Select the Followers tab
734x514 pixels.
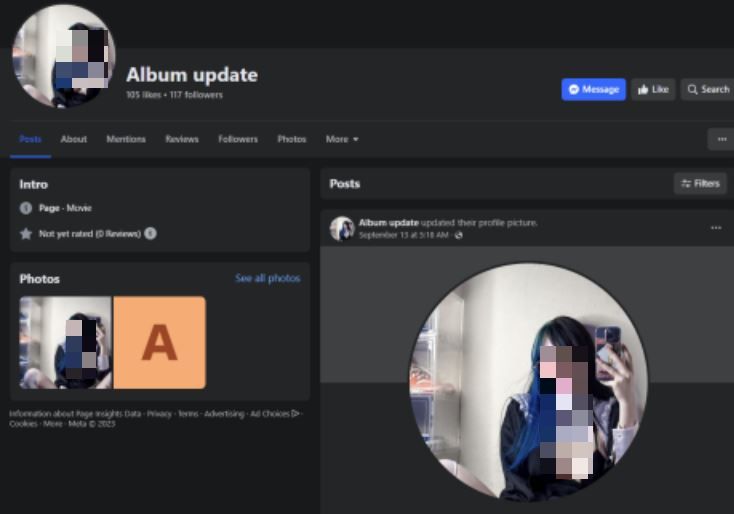(x=238, y=140)
